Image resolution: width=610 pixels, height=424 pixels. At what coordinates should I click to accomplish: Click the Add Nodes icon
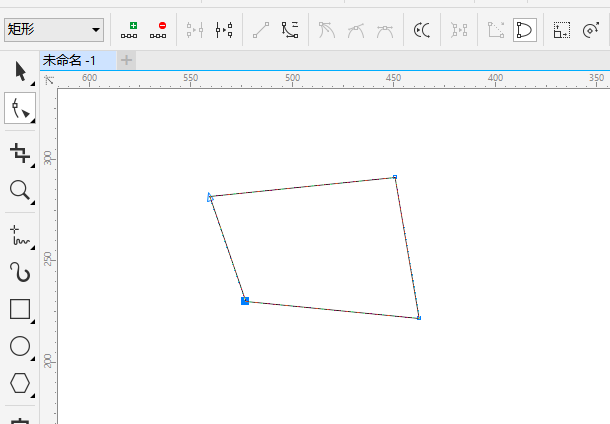point(129,30)
